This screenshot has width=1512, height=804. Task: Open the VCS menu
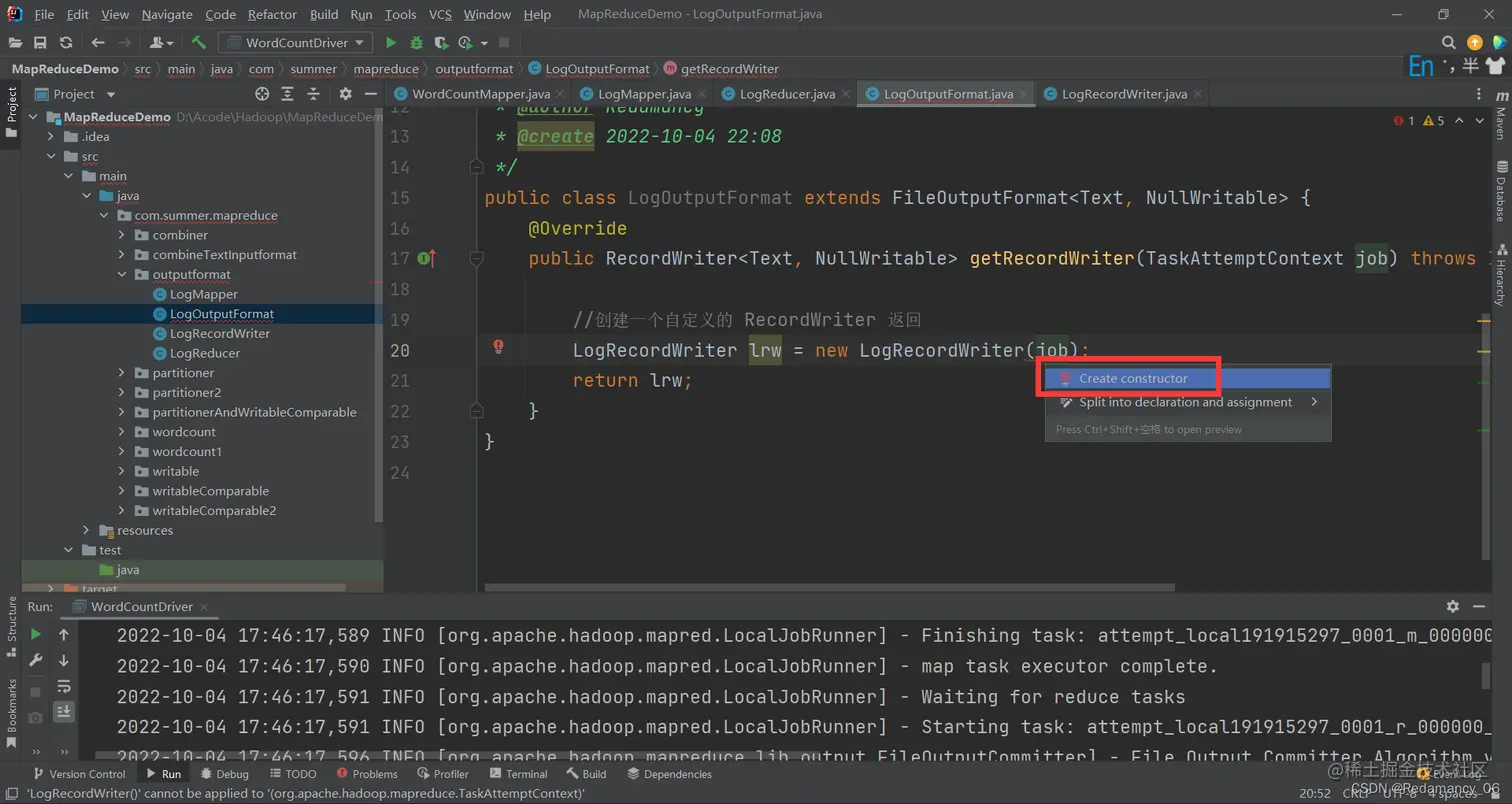tap(440, 15)
